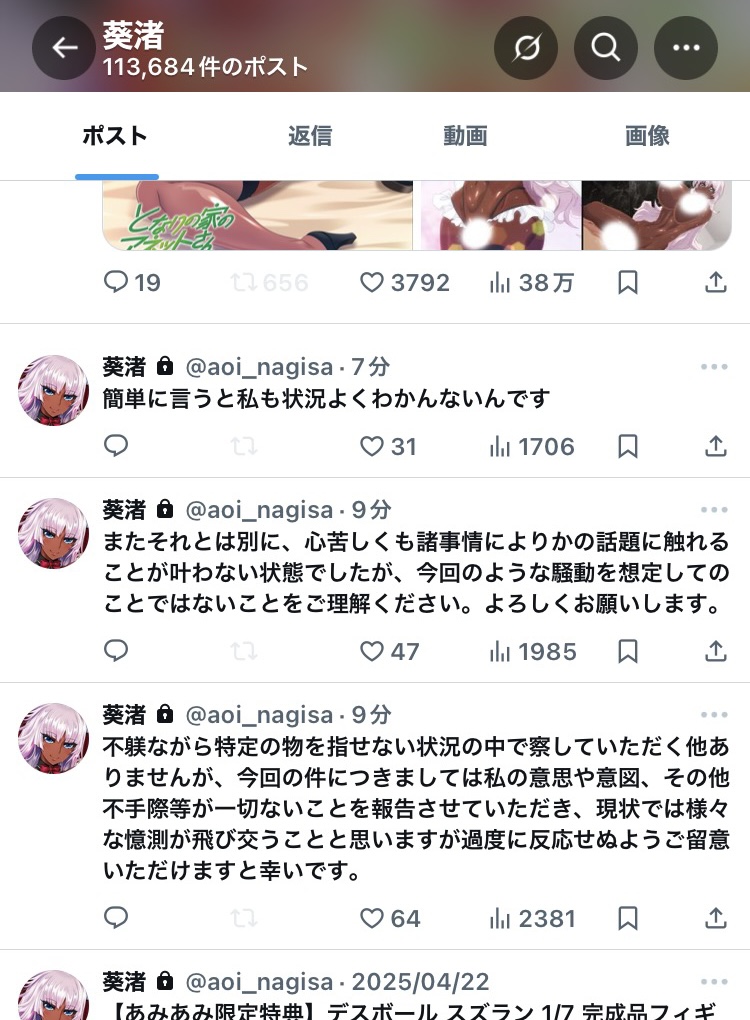
Task: Bookmark the post with 2381 views
Action: 628,919
